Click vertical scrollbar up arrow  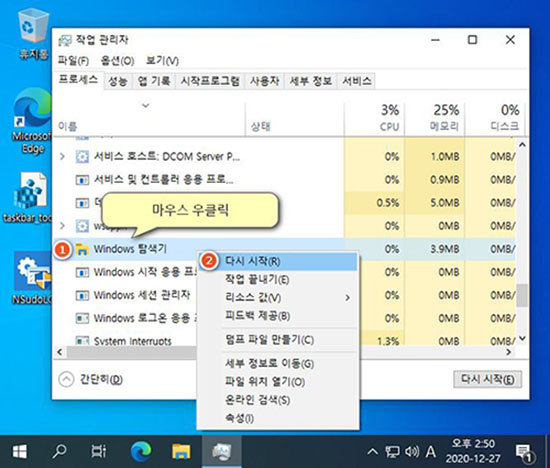click(522, 145)
